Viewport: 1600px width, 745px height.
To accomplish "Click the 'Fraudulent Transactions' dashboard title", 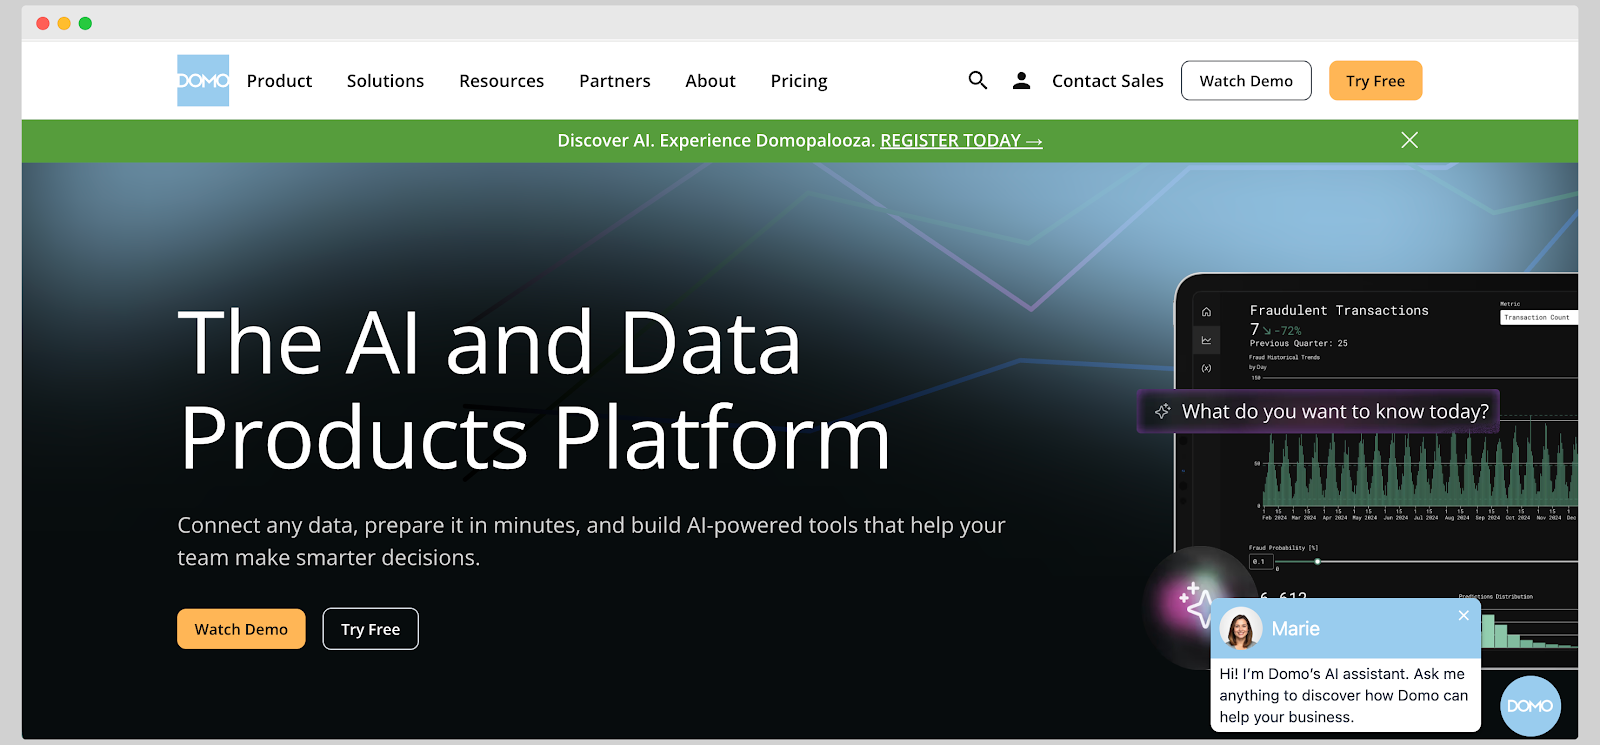I will pyautogui.click(x=1339, y=311).
